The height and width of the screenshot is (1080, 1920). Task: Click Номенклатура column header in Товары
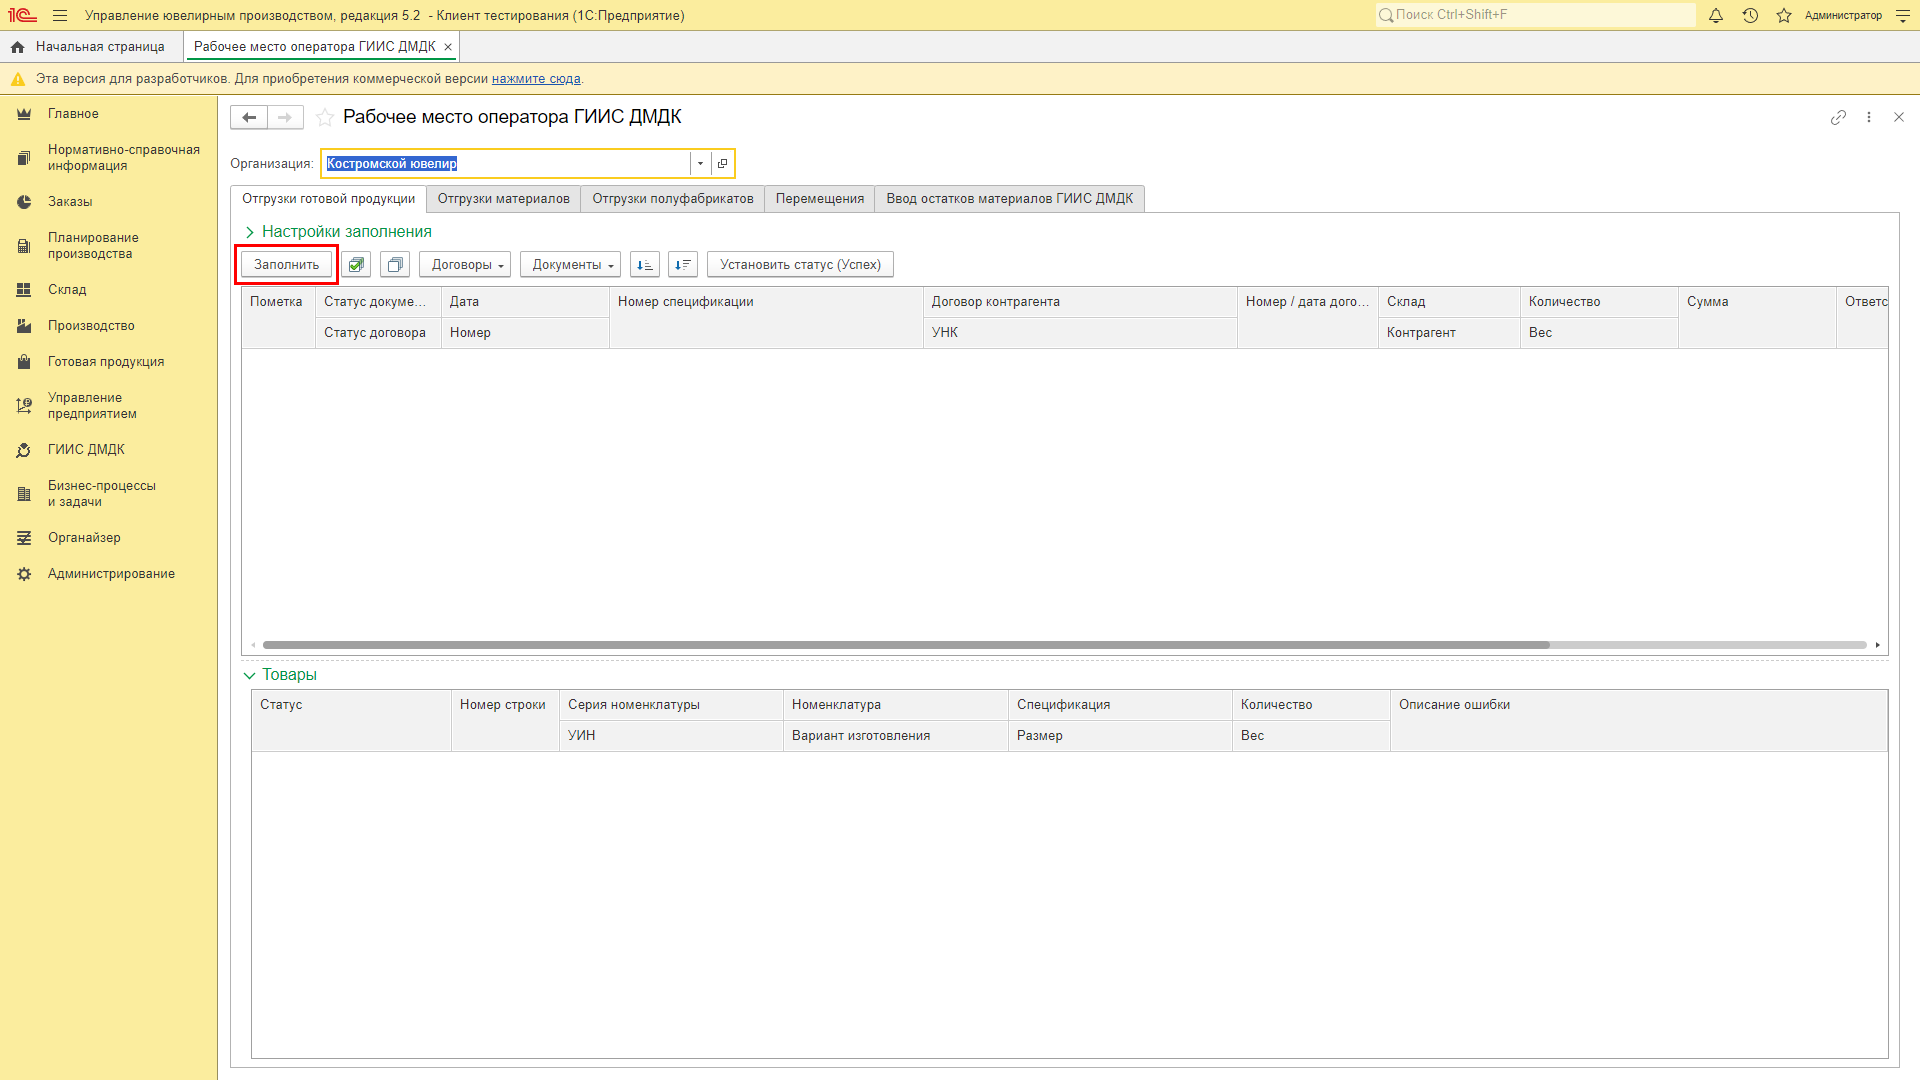point(895,705)
